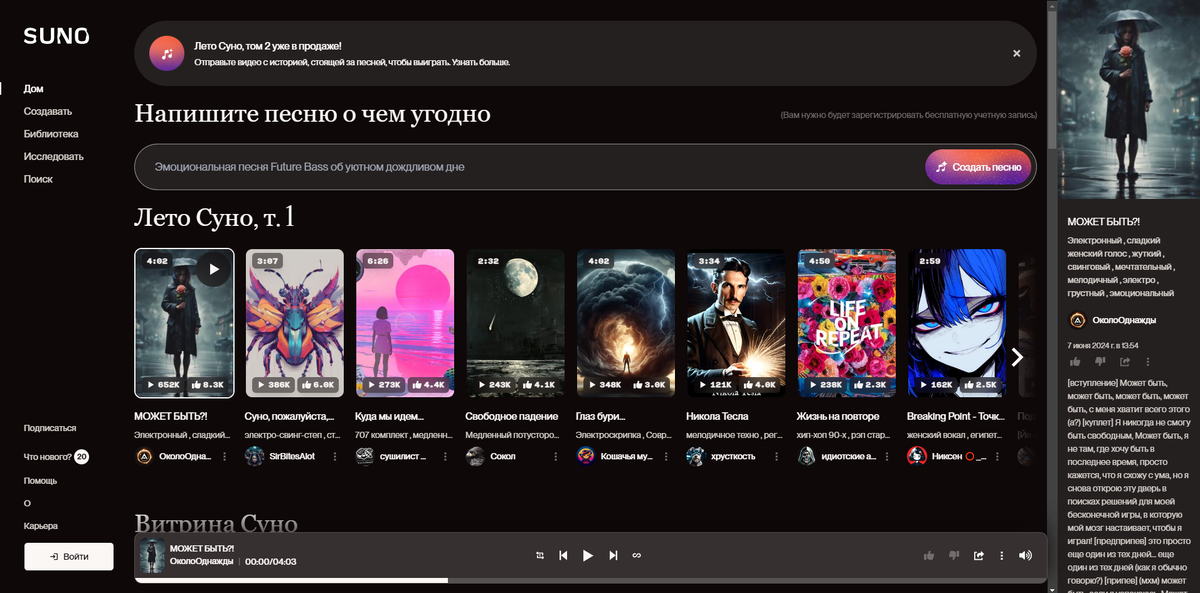1200x593 pixels.
Task: Skip to previous track in player
Action: 564,555
